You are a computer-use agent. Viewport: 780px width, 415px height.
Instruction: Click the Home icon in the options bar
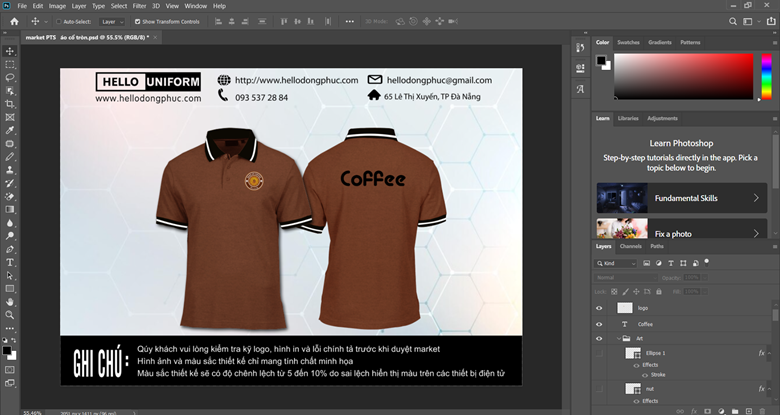tap(14, 21)
